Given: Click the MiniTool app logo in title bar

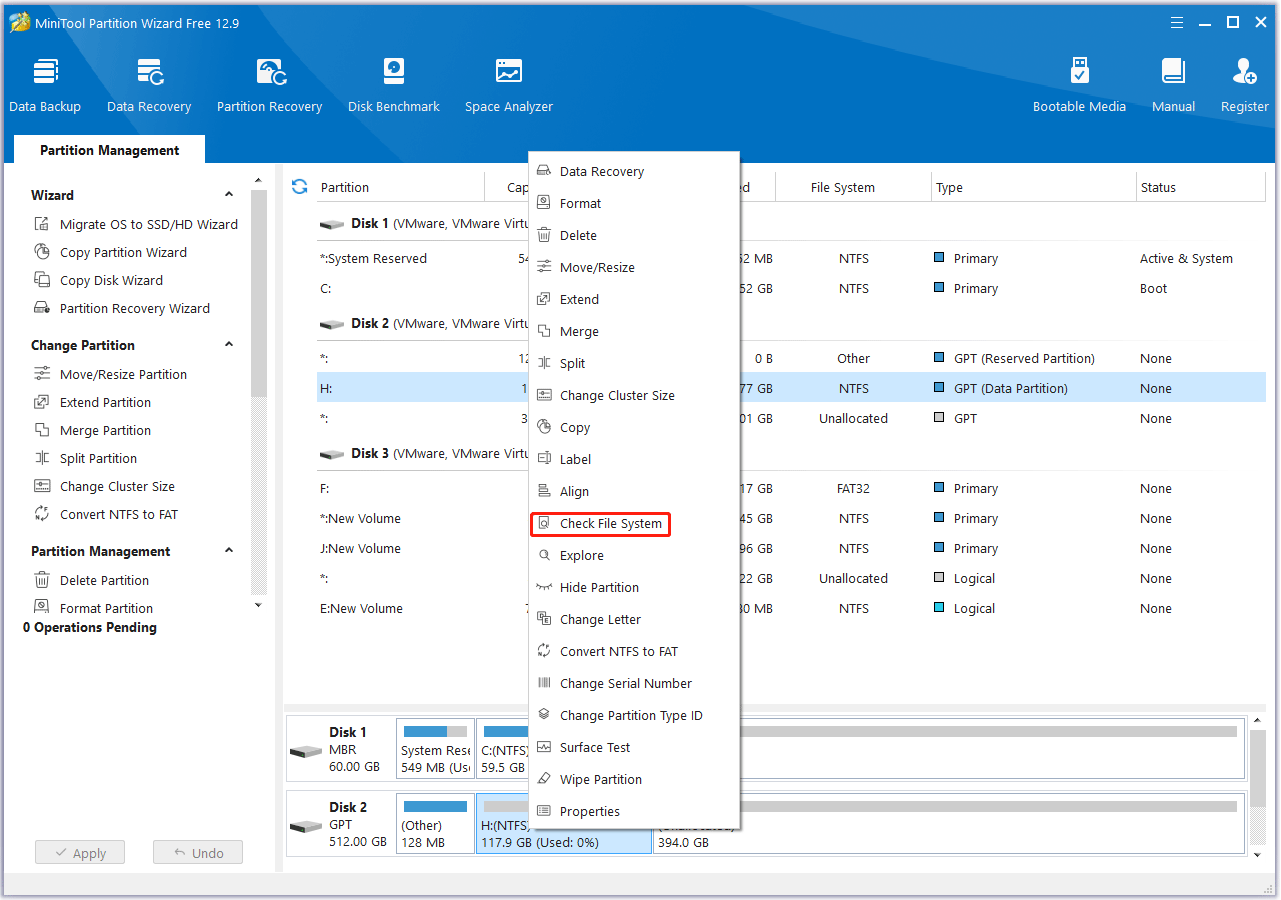Looking at the screenshot, I should point(19,23).
